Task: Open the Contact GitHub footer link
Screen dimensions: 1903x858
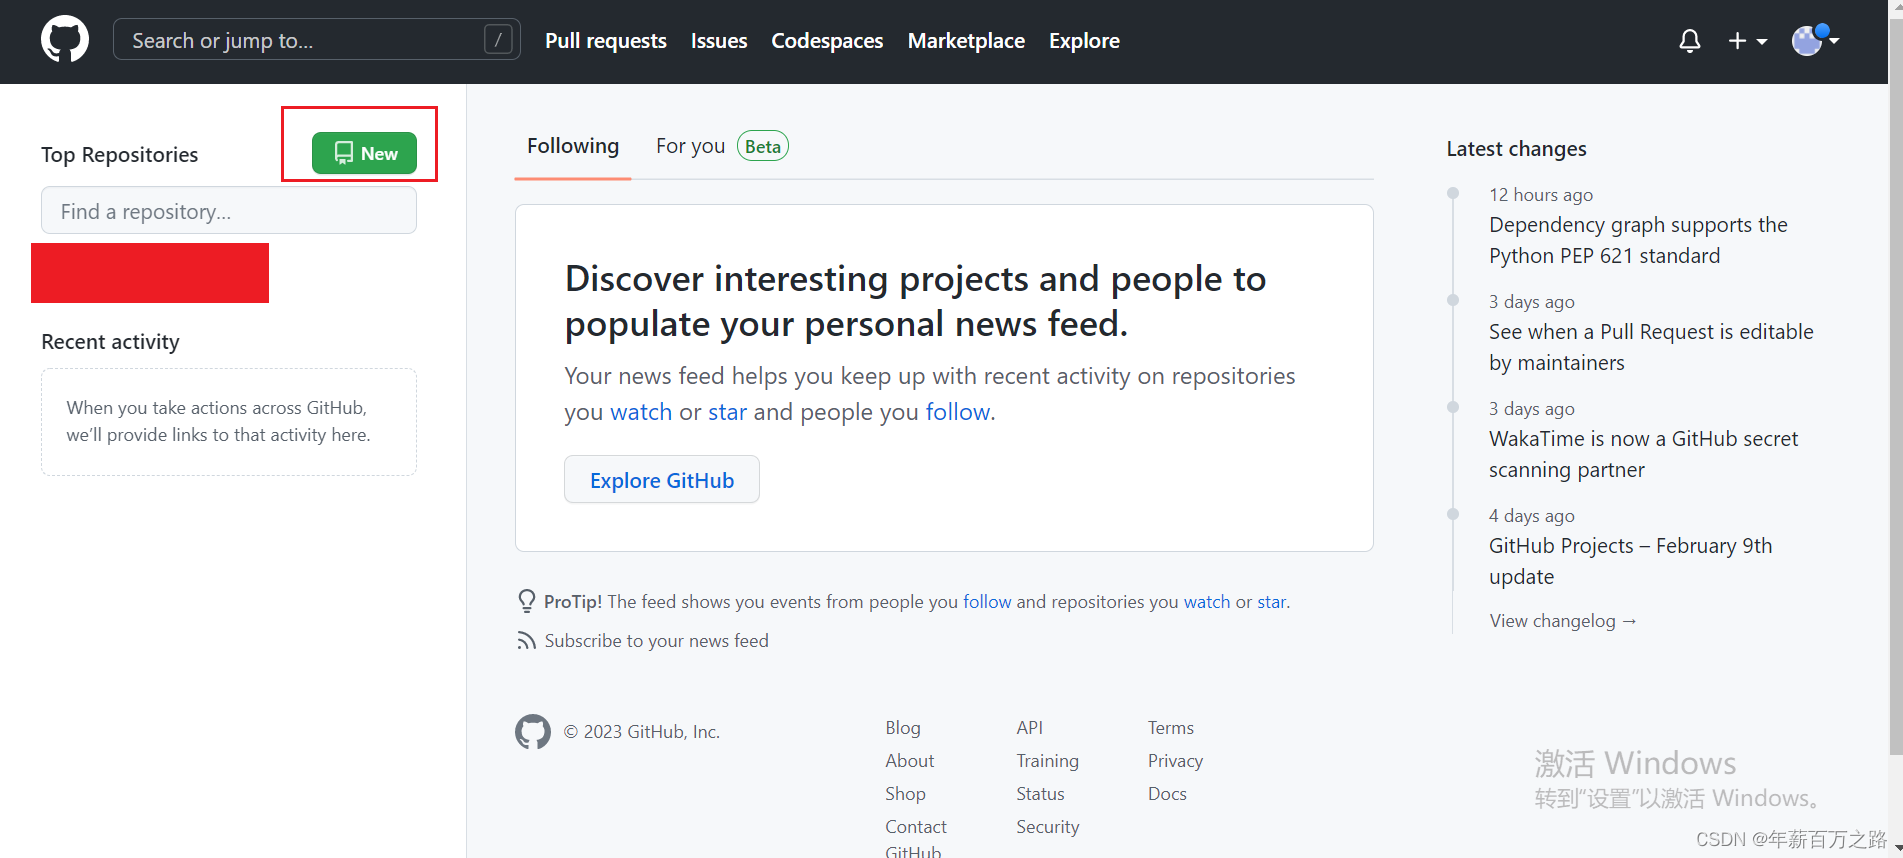Action: (x=915, y=838)
